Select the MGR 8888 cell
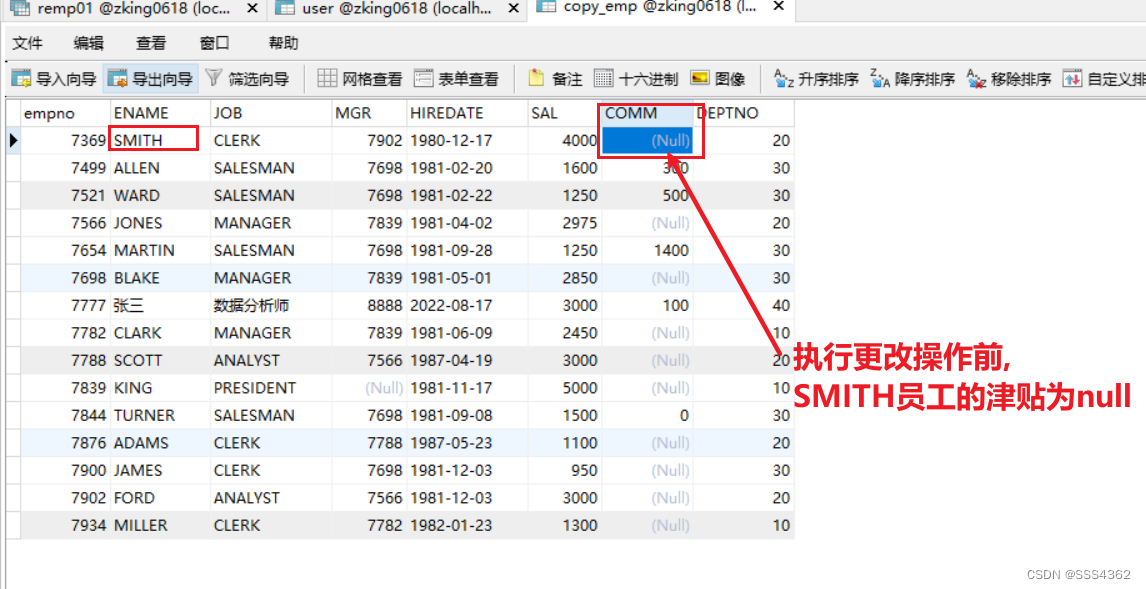This screenshot has width=1146, height=589. (369, 305)
